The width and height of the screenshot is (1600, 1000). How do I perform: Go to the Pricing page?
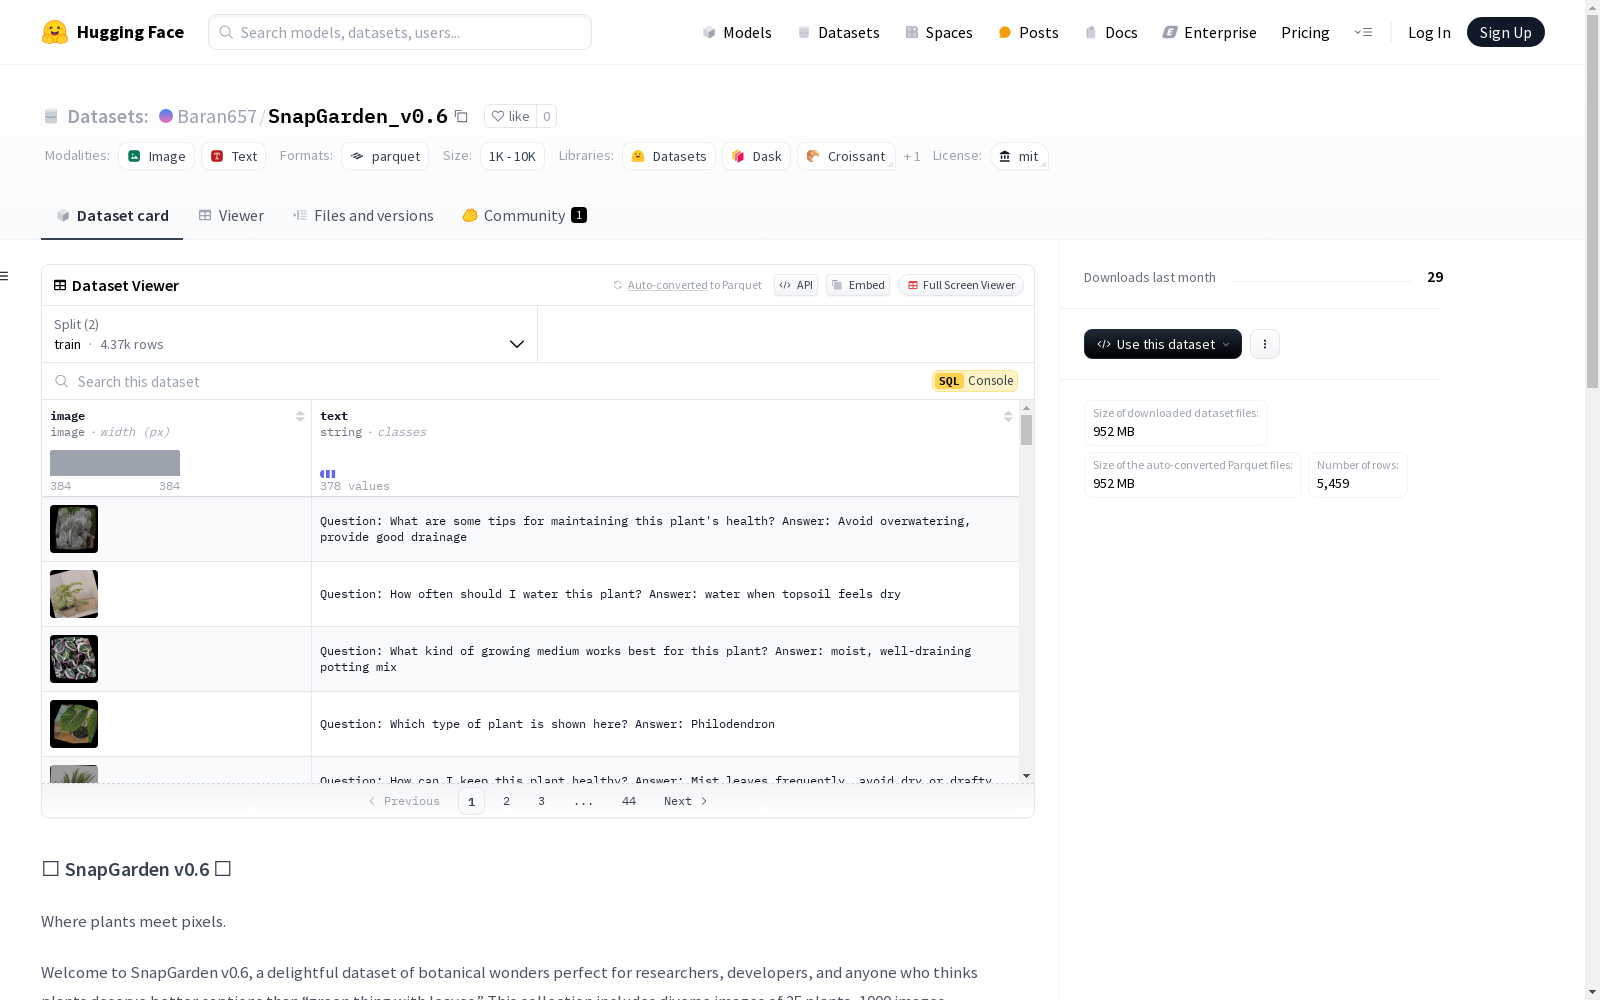coord(1305,32)
